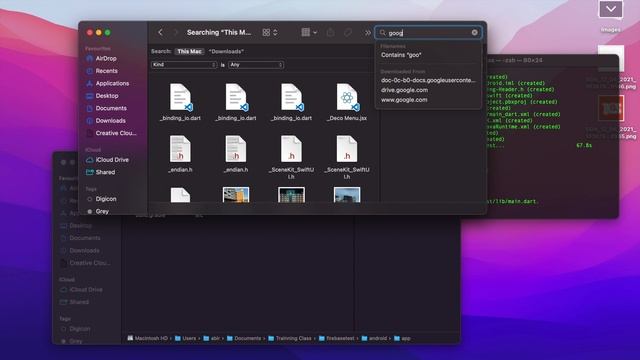640x360 pixels.
Task: Select www.google.com suggestion
Action: pyautogui.click(x=404, y=100)
